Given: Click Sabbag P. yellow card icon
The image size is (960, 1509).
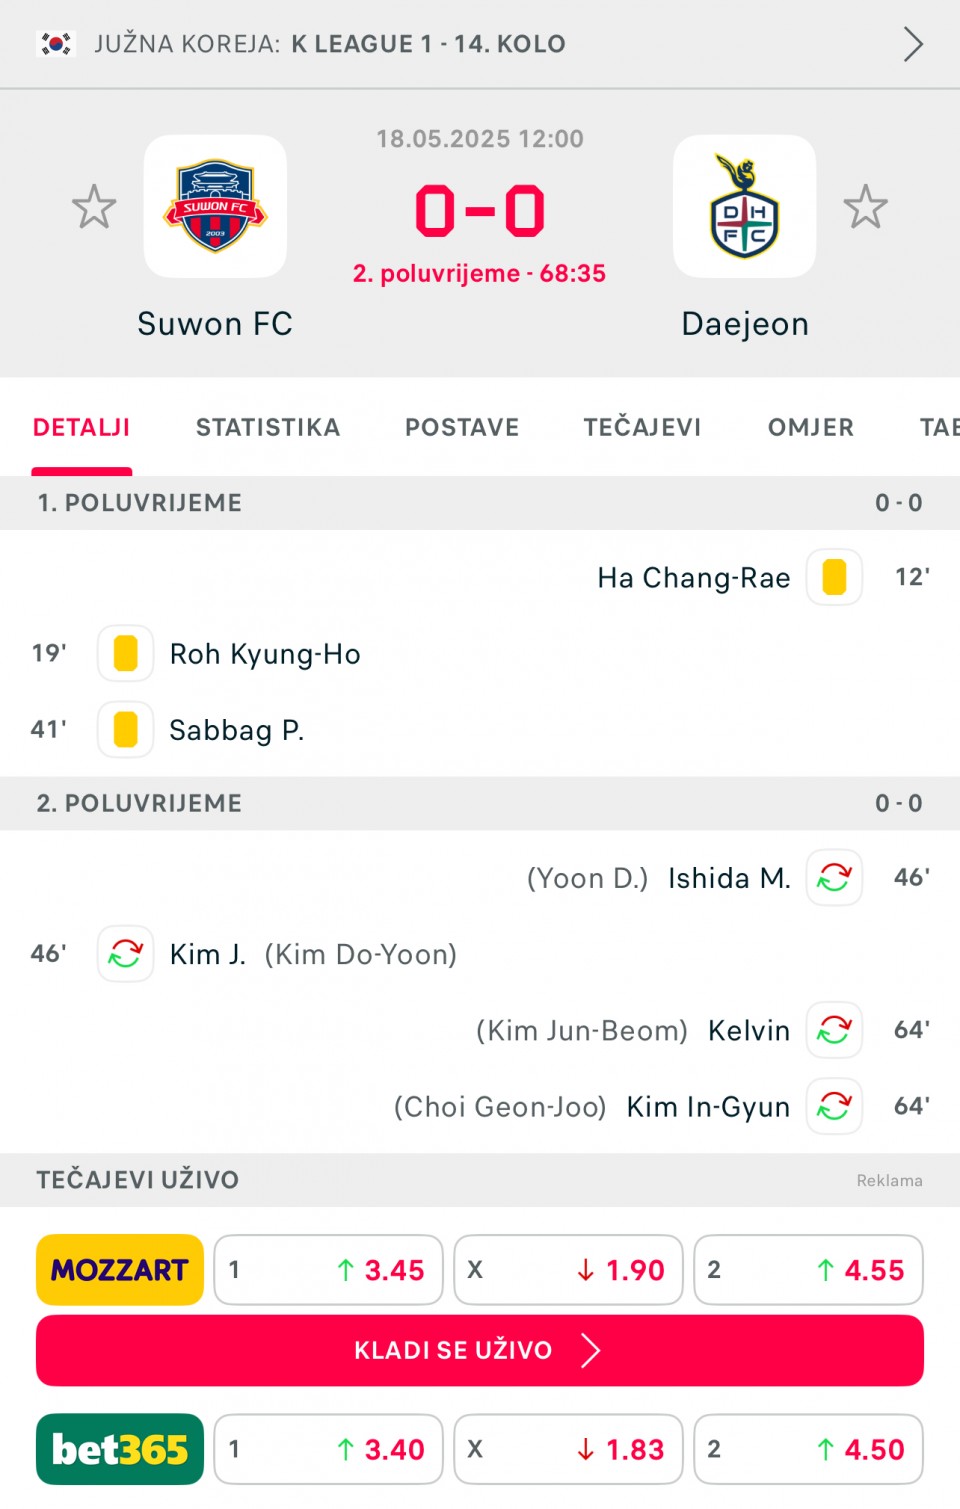Looking at the screenshot, I should tap(125, 729).
